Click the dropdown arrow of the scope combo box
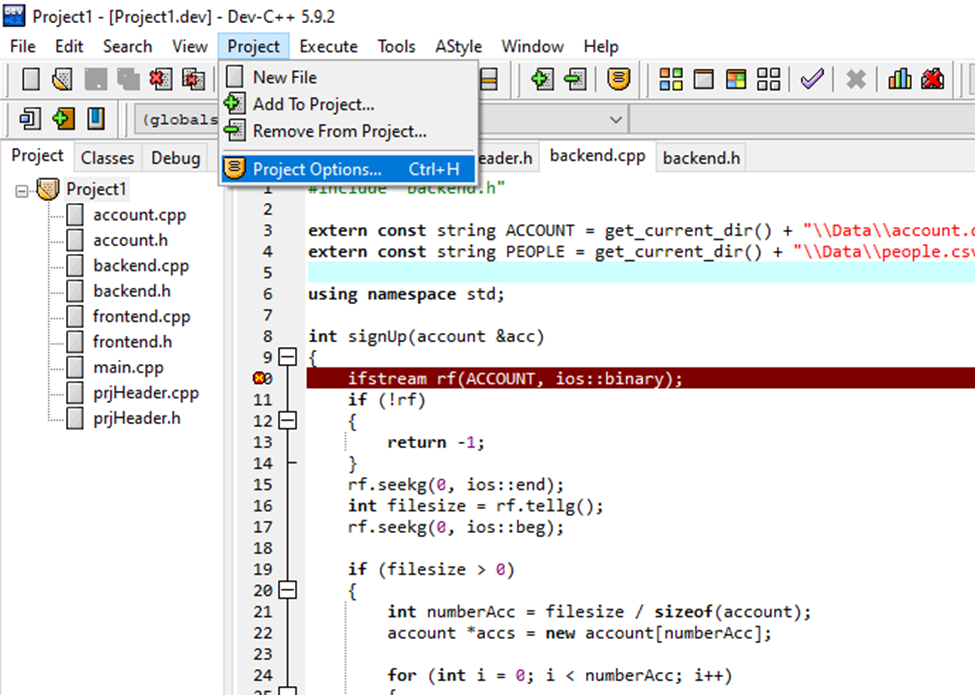Image resolution: width=975 pixels, height=695 pixels. pyautogui.click(x=616, y=119)
